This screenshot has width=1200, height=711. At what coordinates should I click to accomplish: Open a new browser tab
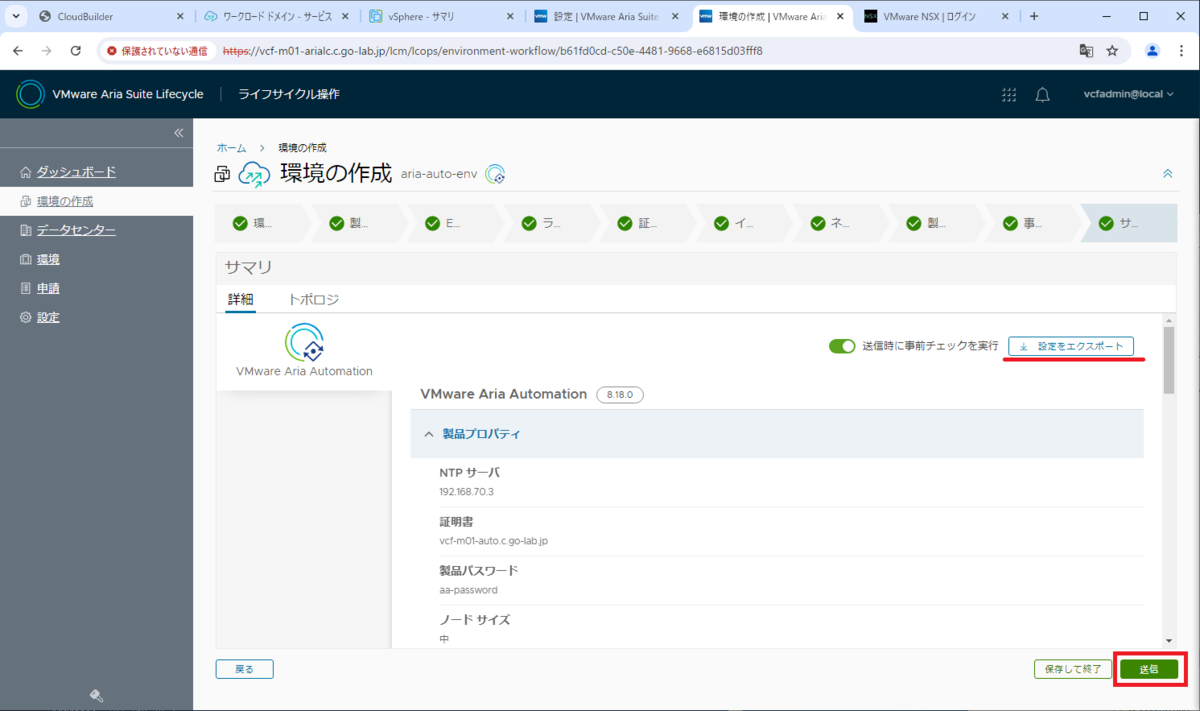pyautogui.click(x=1034, y=16)
